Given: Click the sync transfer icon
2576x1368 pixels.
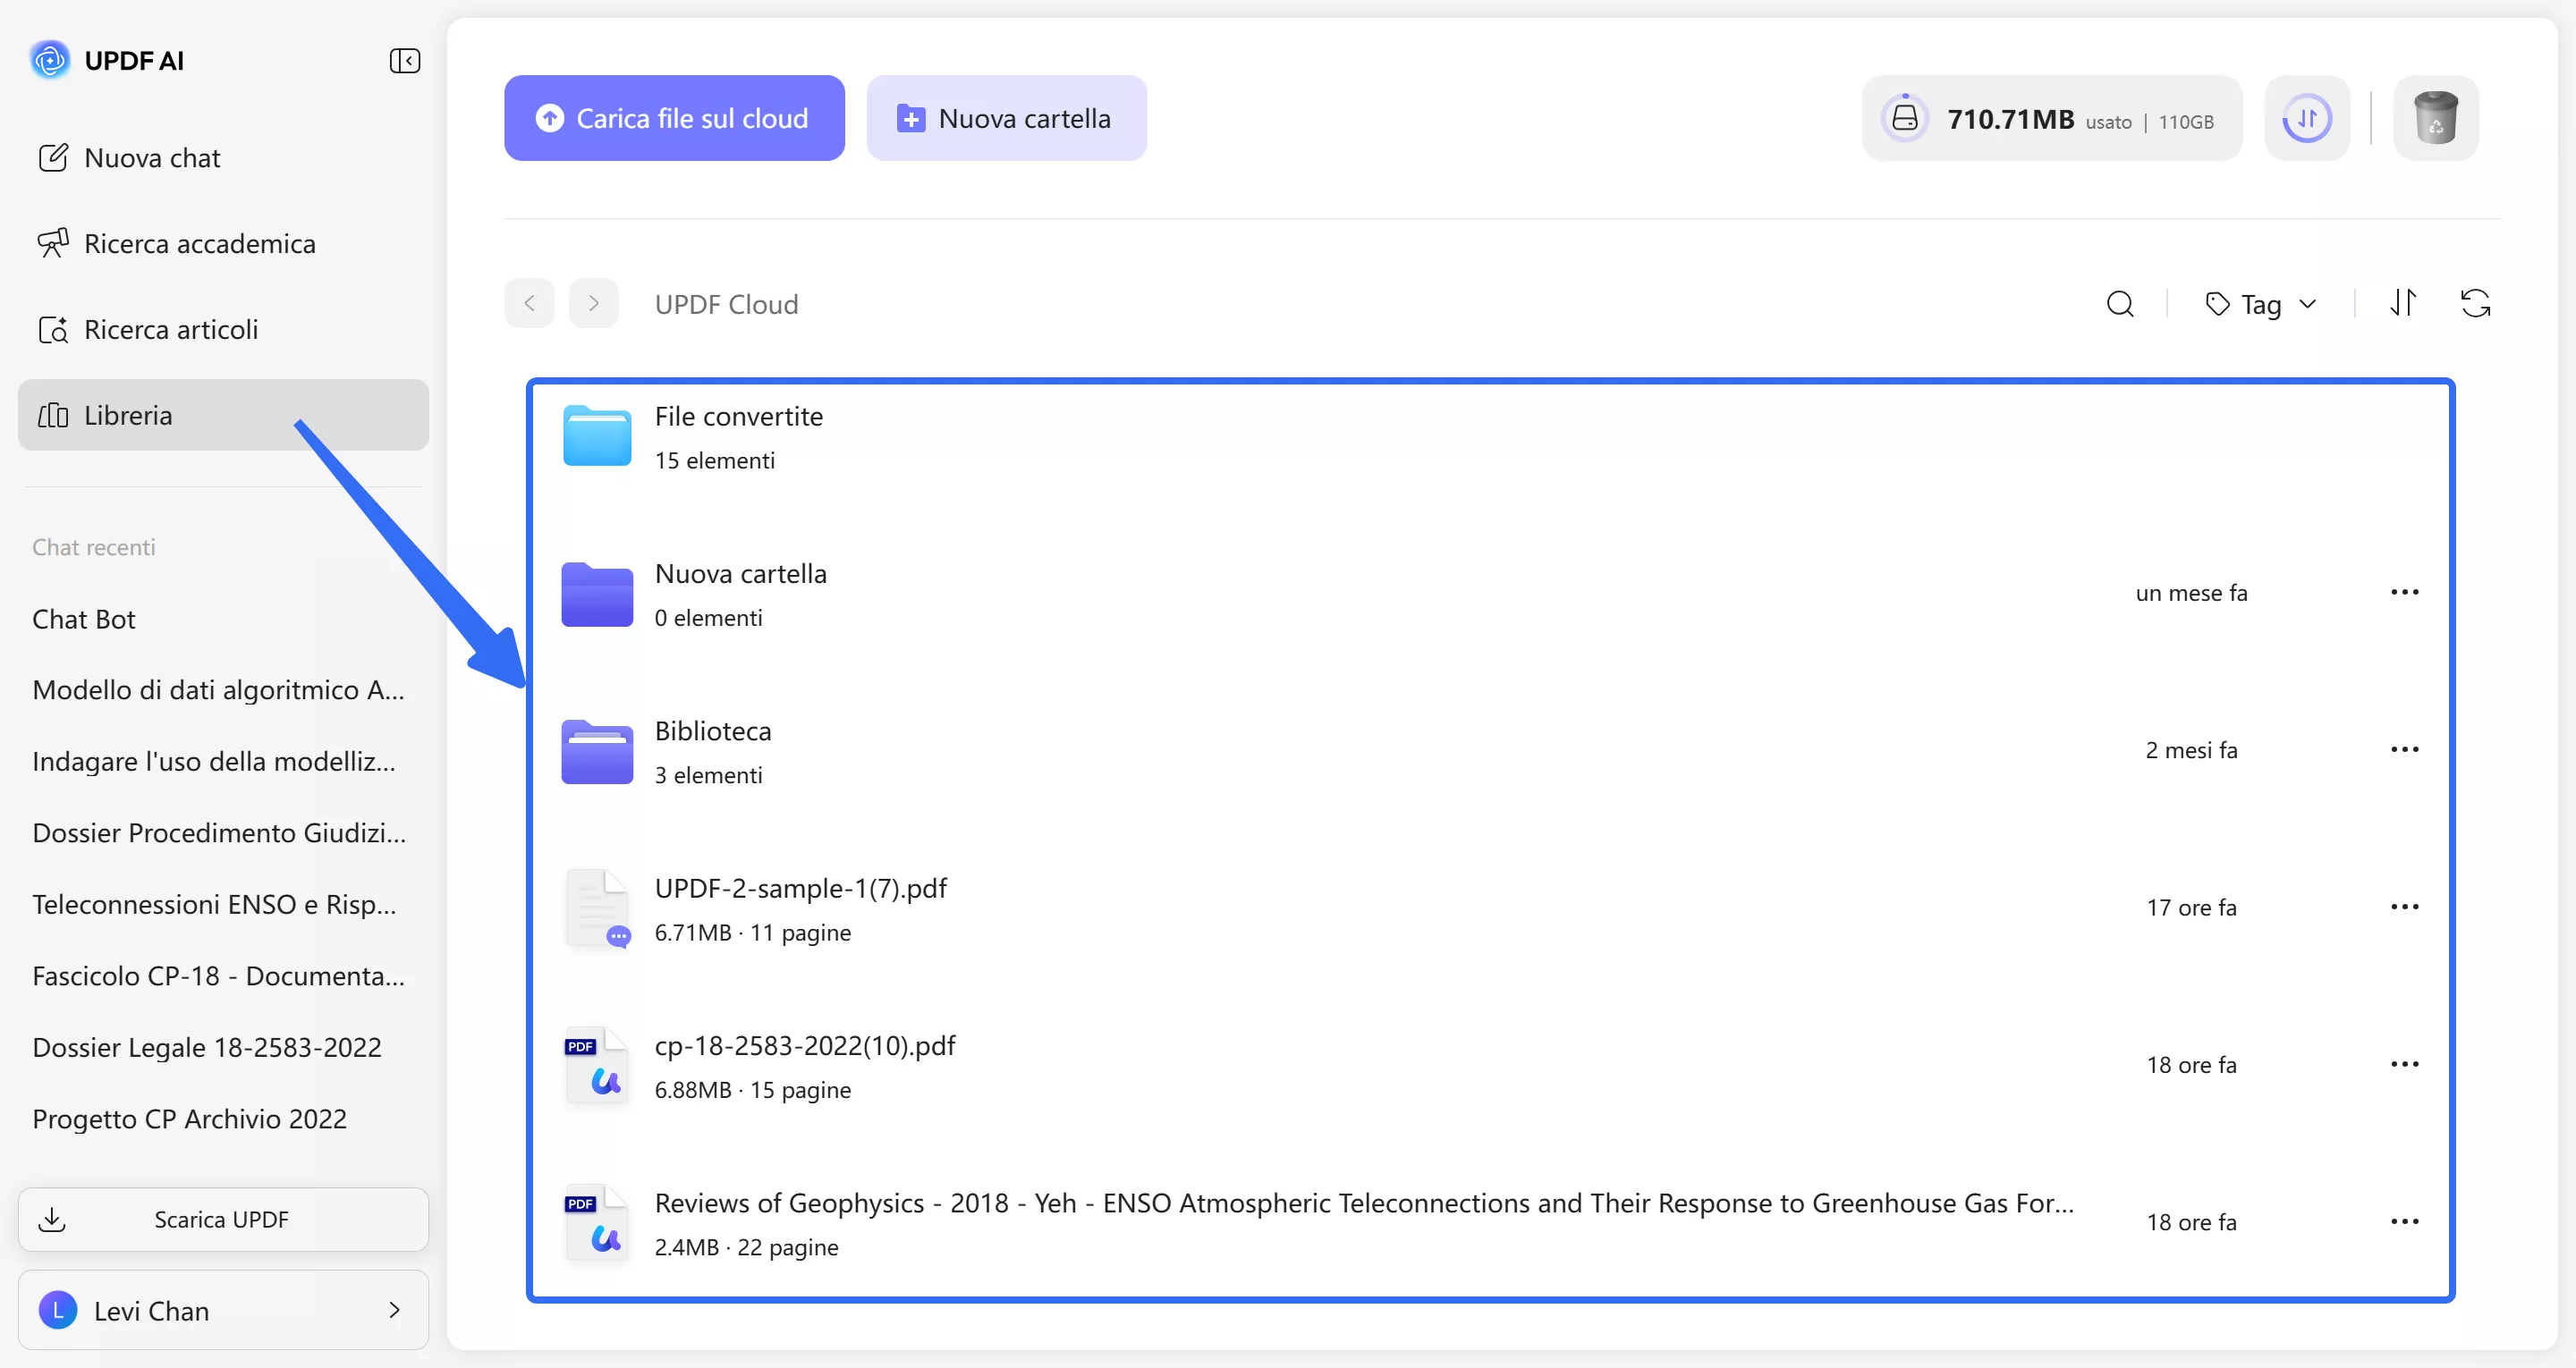Looking at the screenshot, I should 2306,118.
